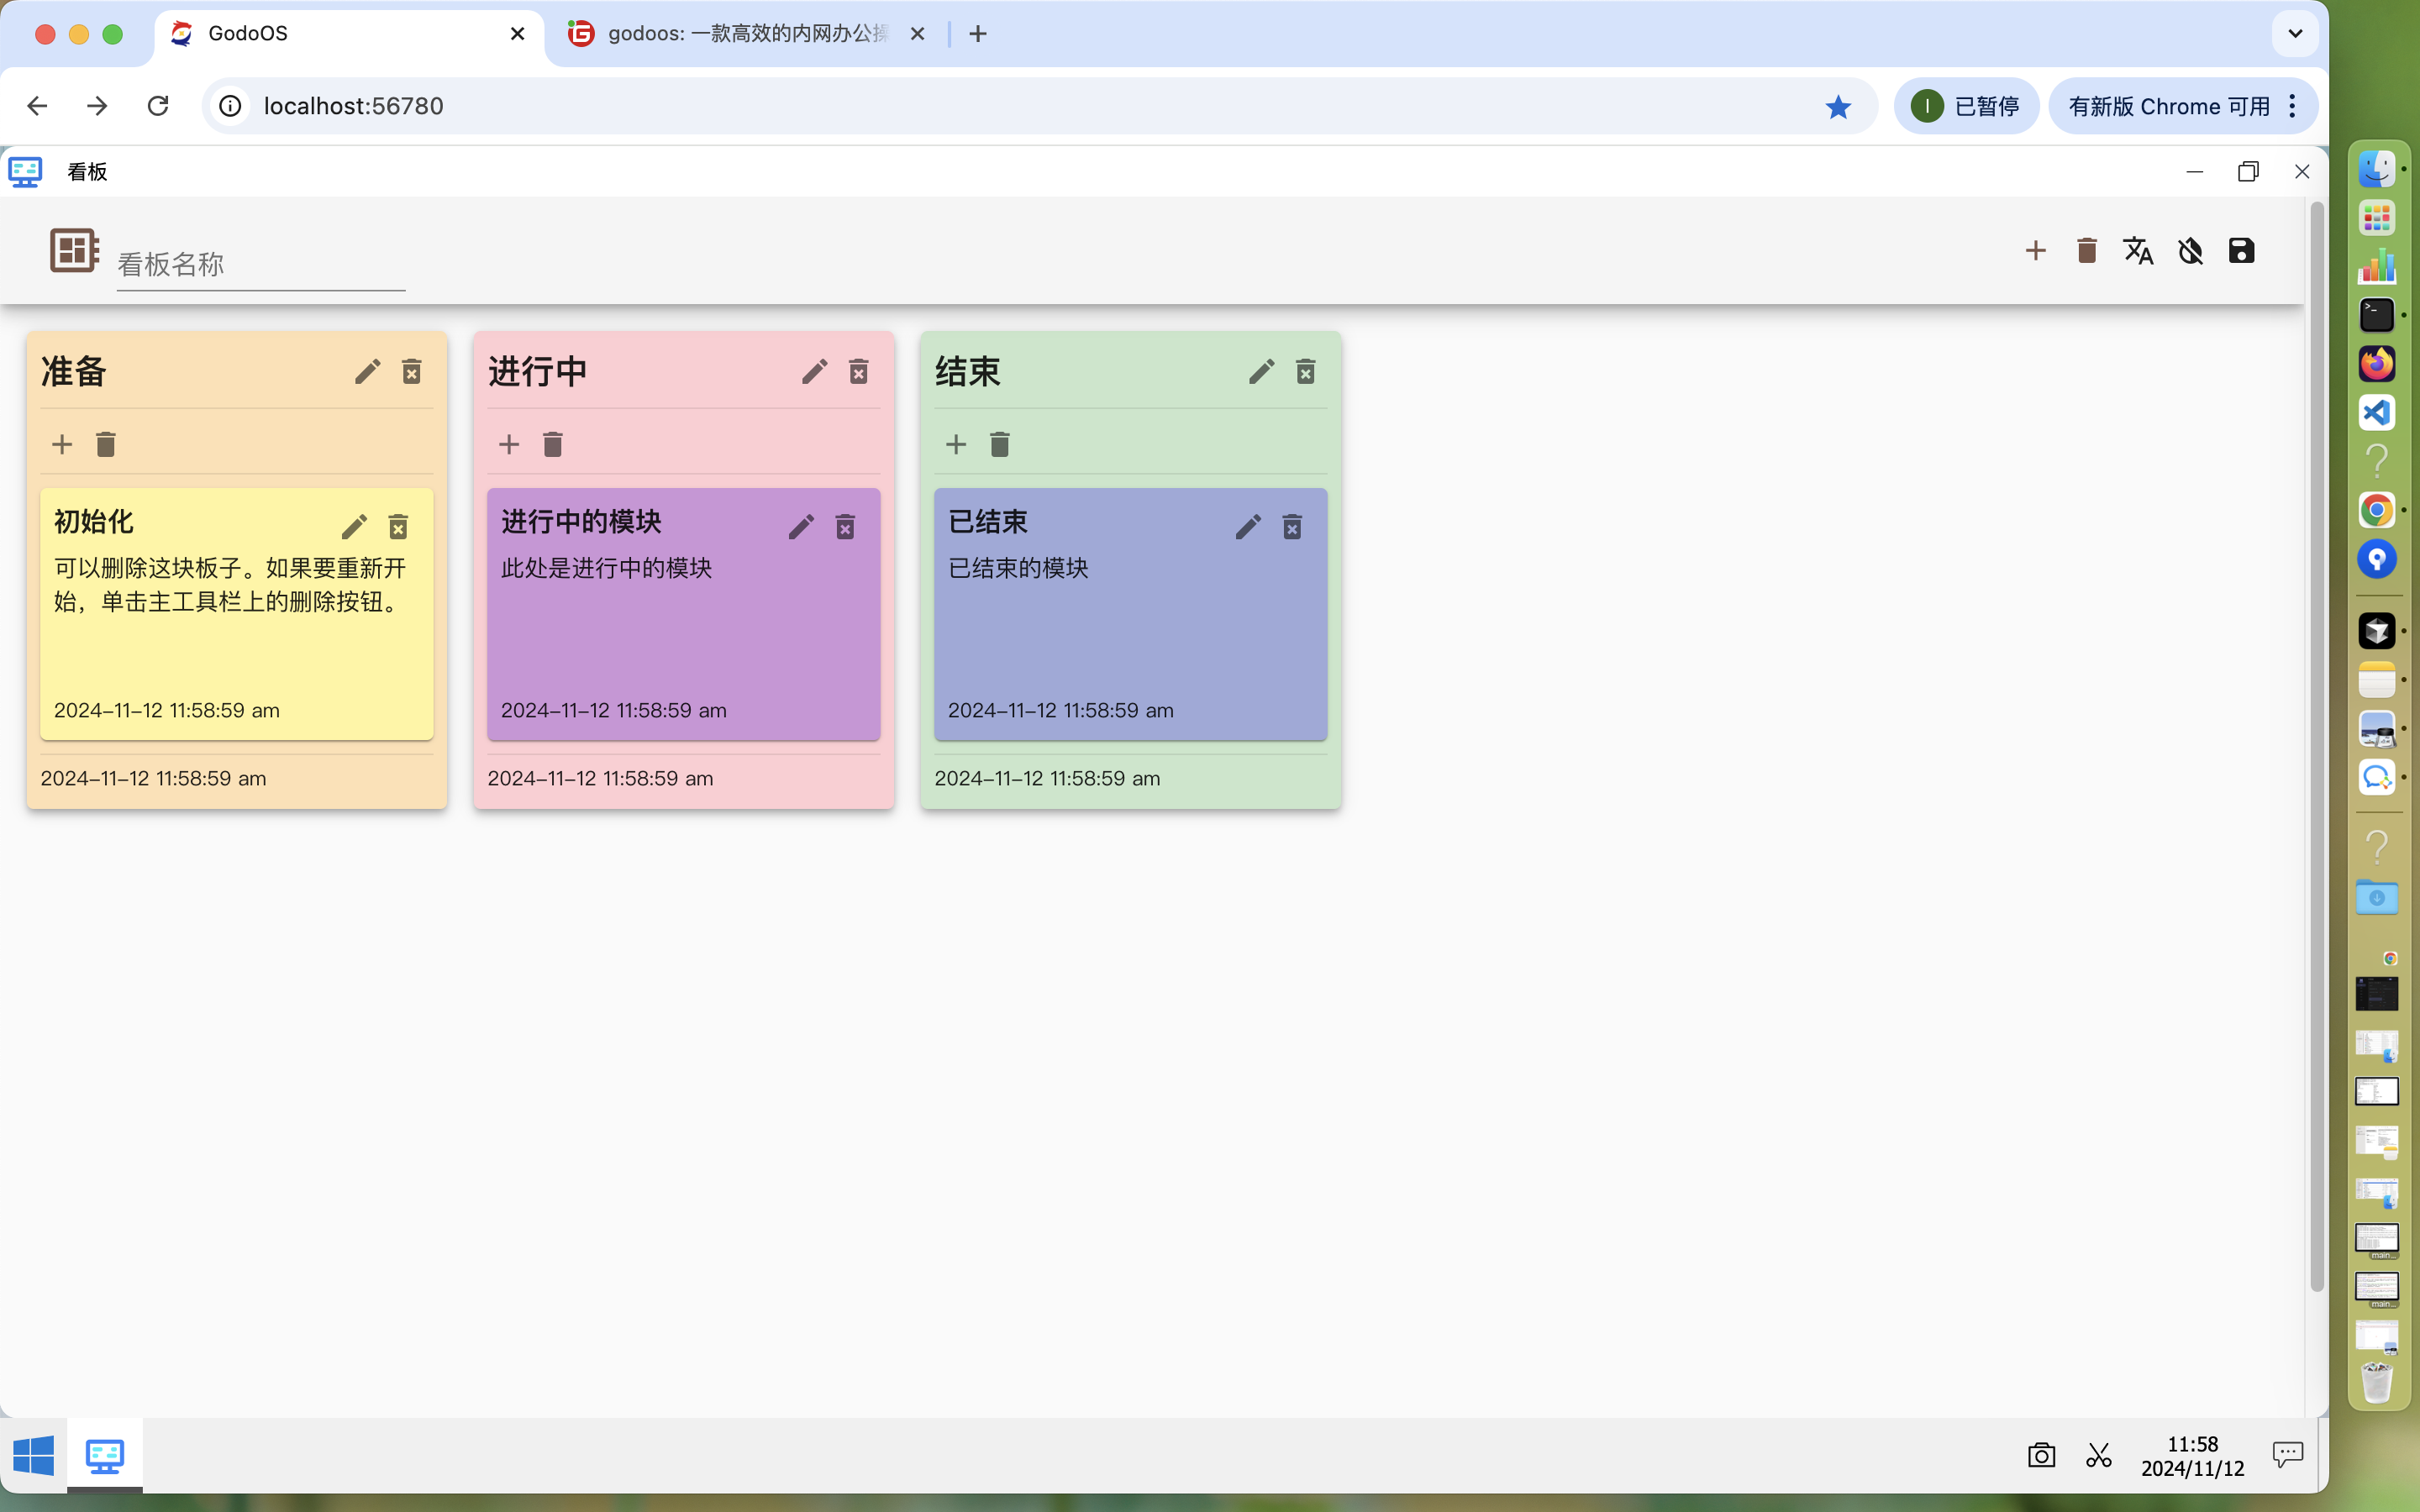Click the 进行中 column heading
Image resolution: width=2420 pixels, height=1512 pixels.
pos(537,372)
